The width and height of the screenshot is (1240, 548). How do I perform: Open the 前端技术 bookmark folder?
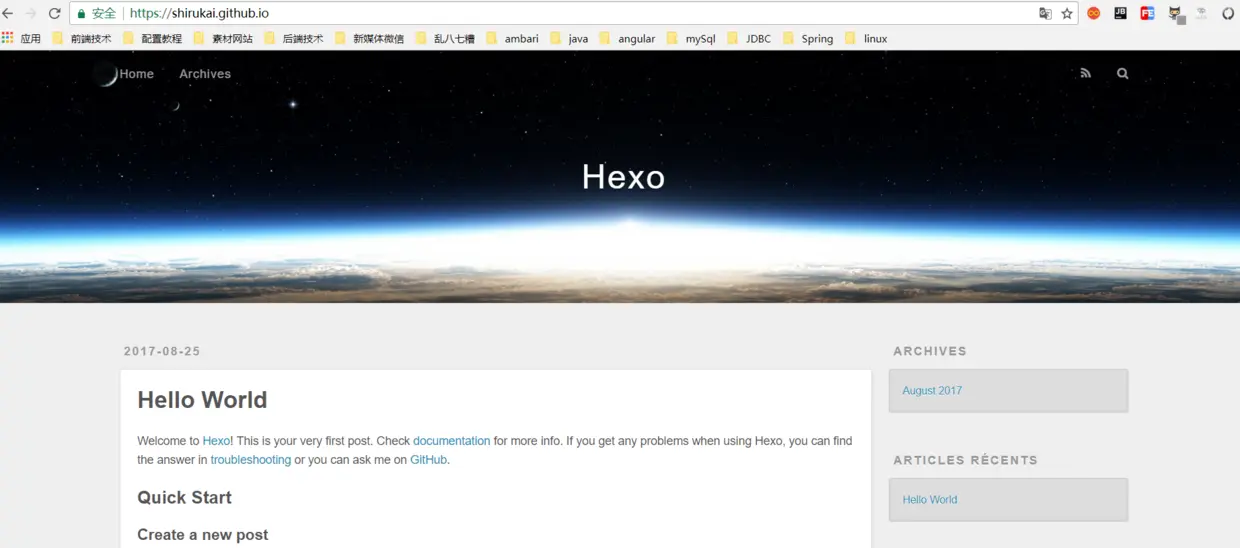pos(81,39)
